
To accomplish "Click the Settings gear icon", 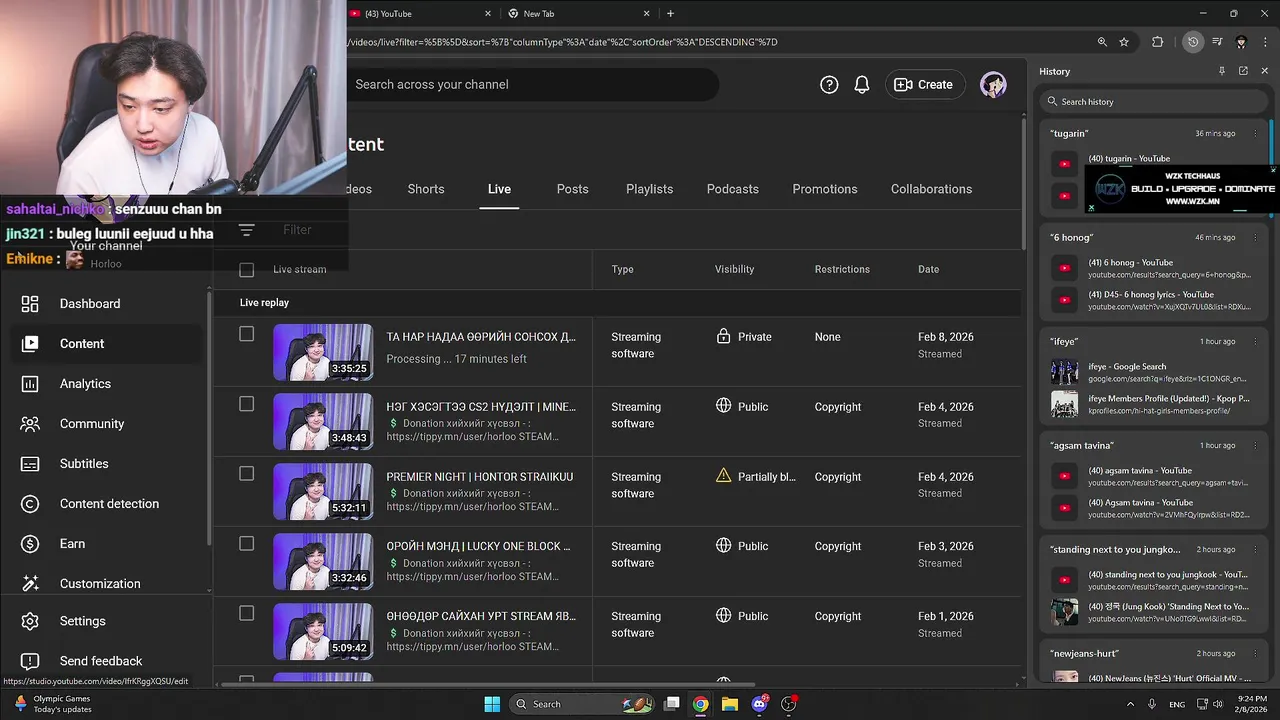I will tap(30, 621).
